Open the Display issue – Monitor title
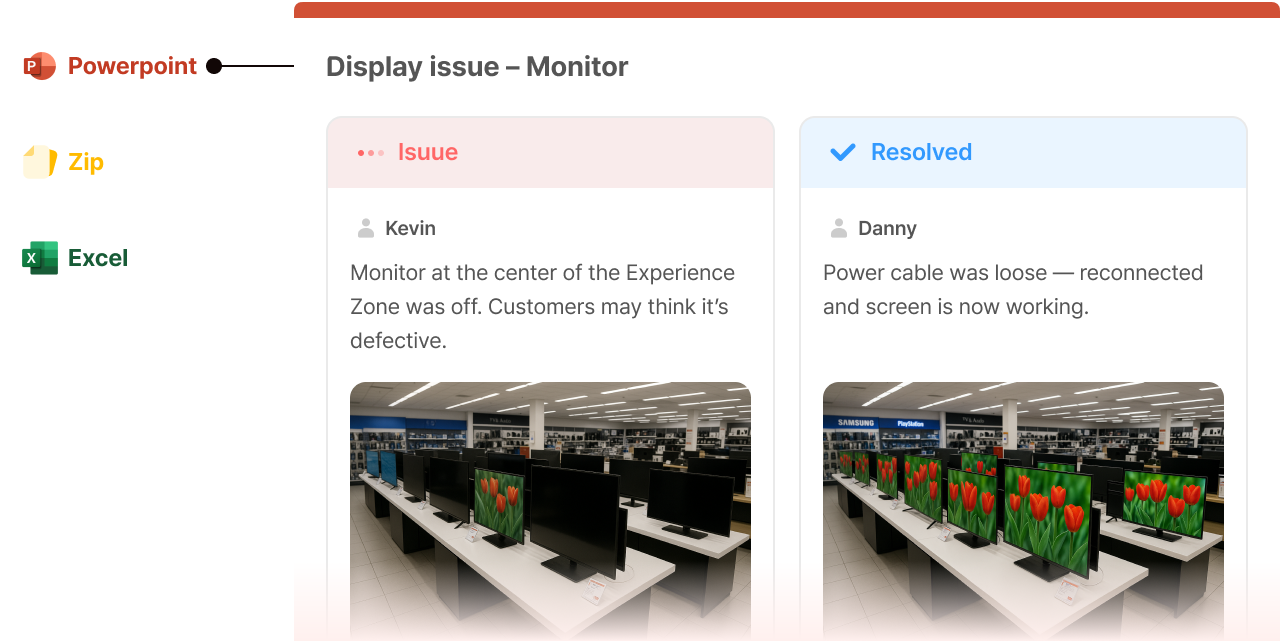This screenshot has width=1280, height=641. pos(477,67)
